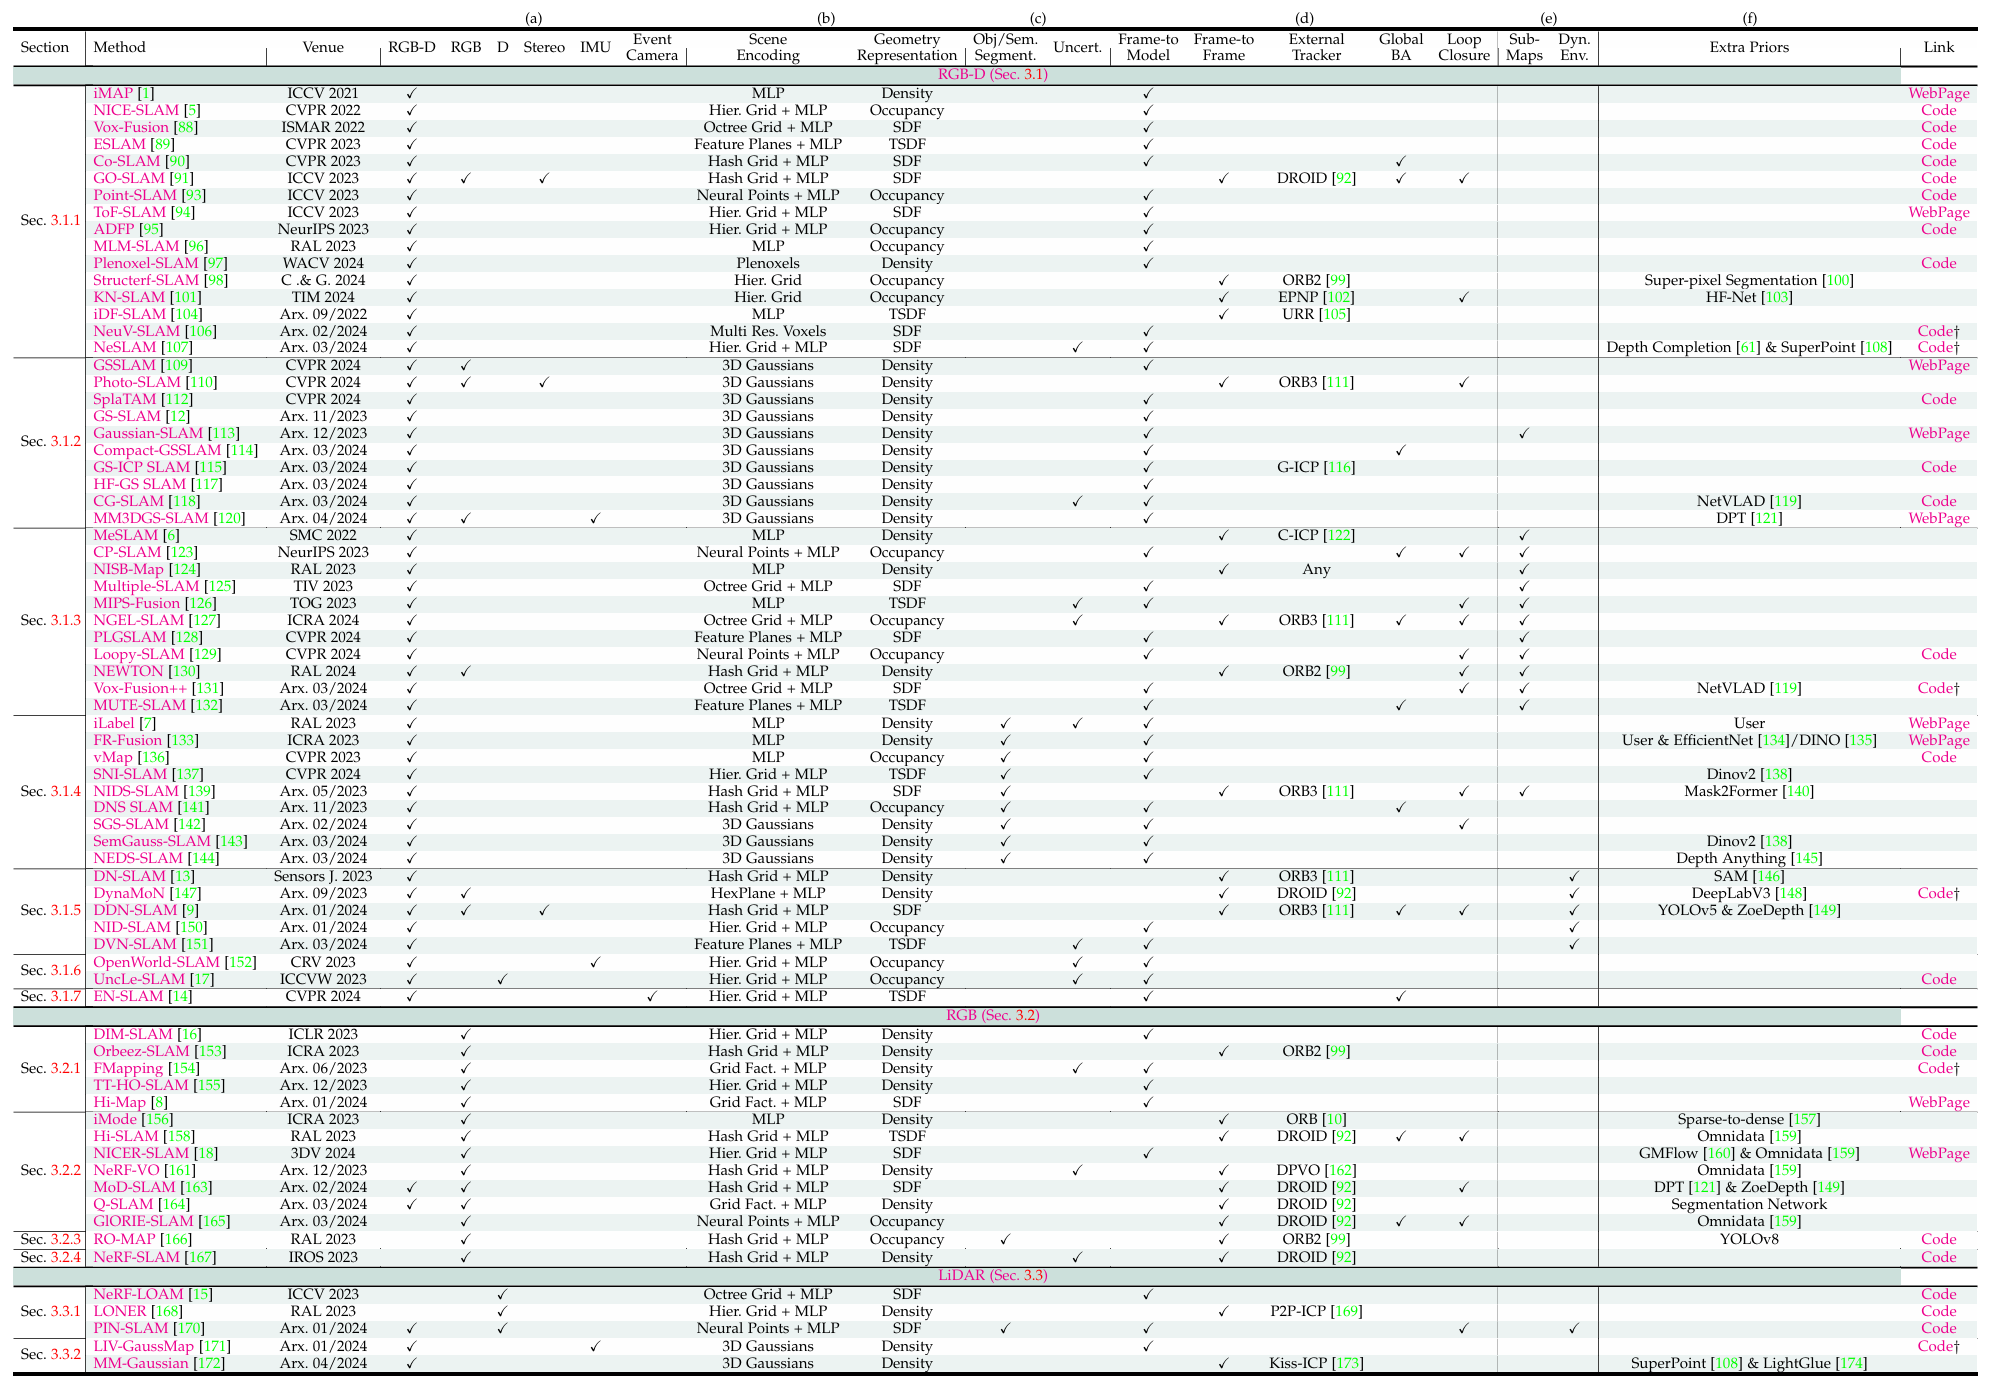Click the External Tracker column header
This screenshot has height=1384, width=1994.
click(1316, 47)
